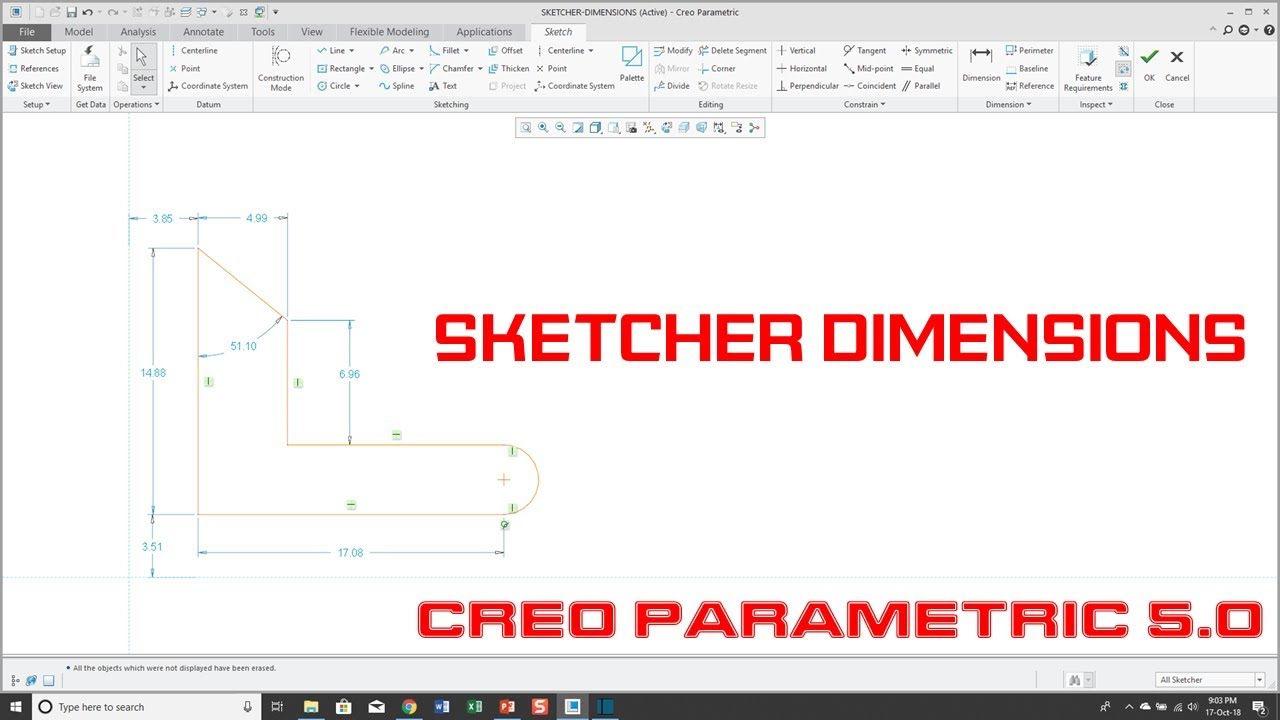Image resolution: width=1280 pixels, height=720 pixels.
Task: Click the 51.10 angle dimension value
Action: (x=243, y=346)
